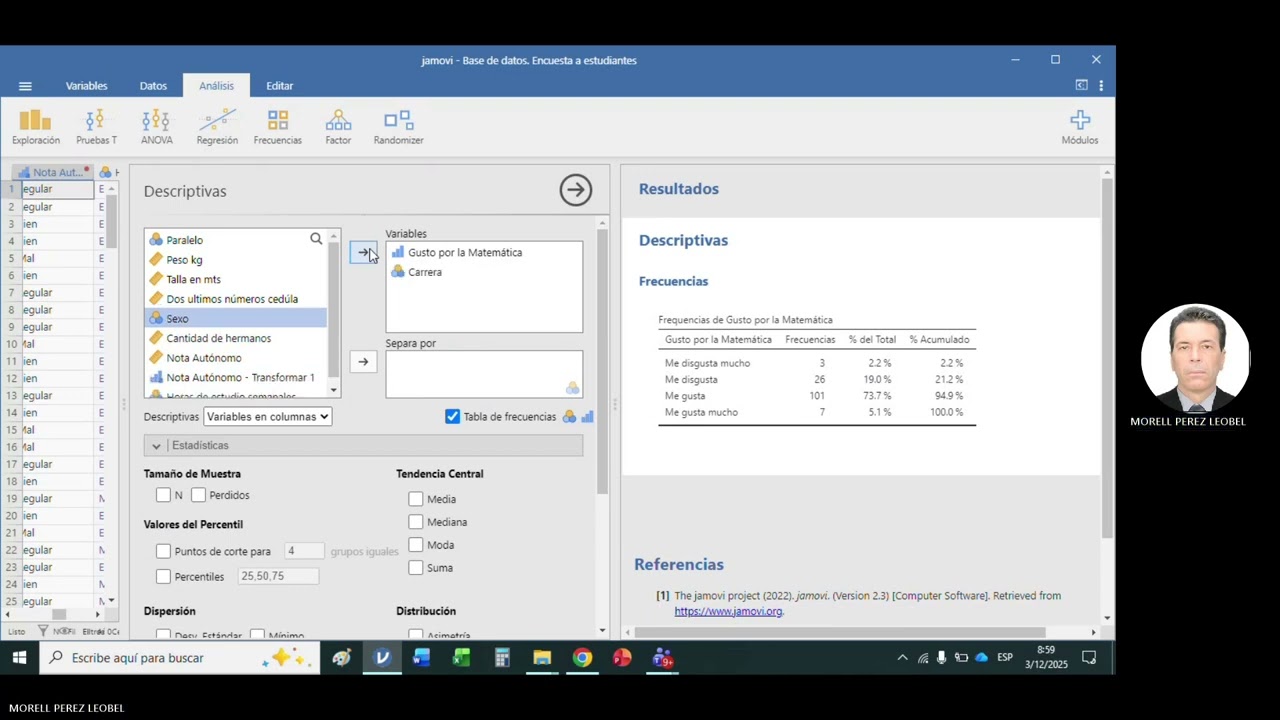Screen dimensions: 1280x720
Task: Click the cut points groups number field
Action: point(304,551)
